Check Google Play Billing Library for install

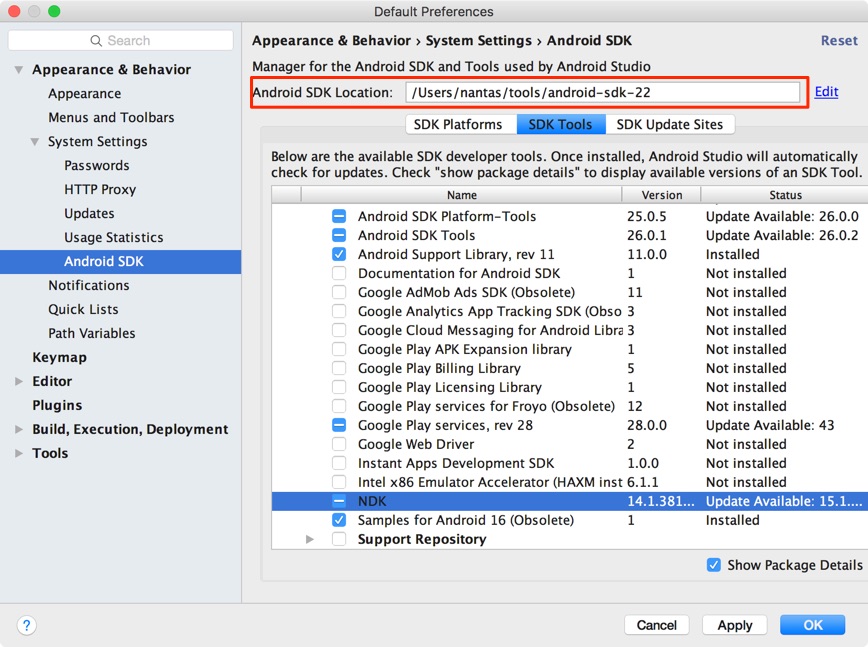(338, 368)
